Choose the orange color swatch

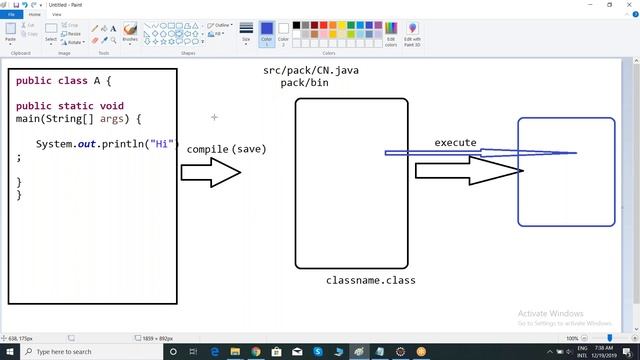point(333,25)
